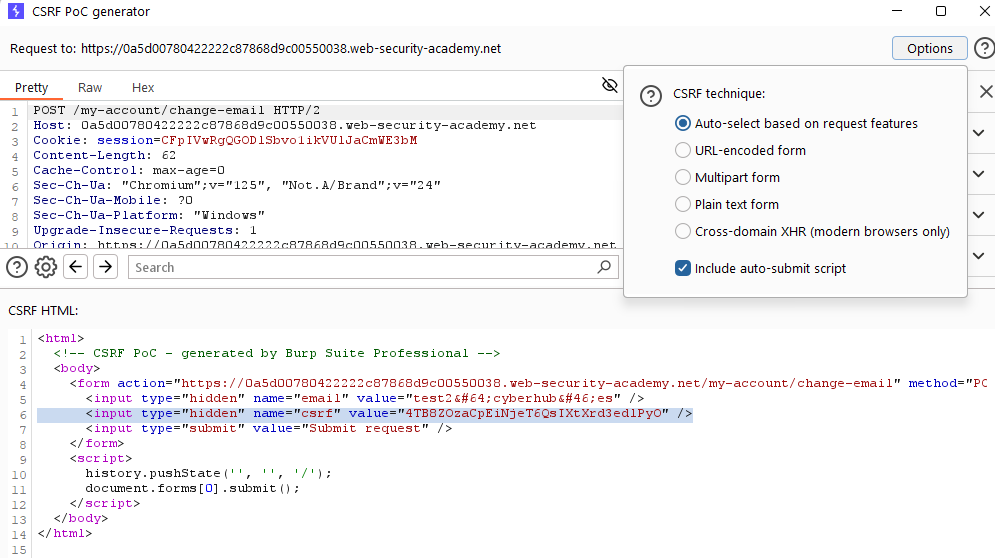Expand first inspector section chevron
995x558 pixels.
coord(979,133)
